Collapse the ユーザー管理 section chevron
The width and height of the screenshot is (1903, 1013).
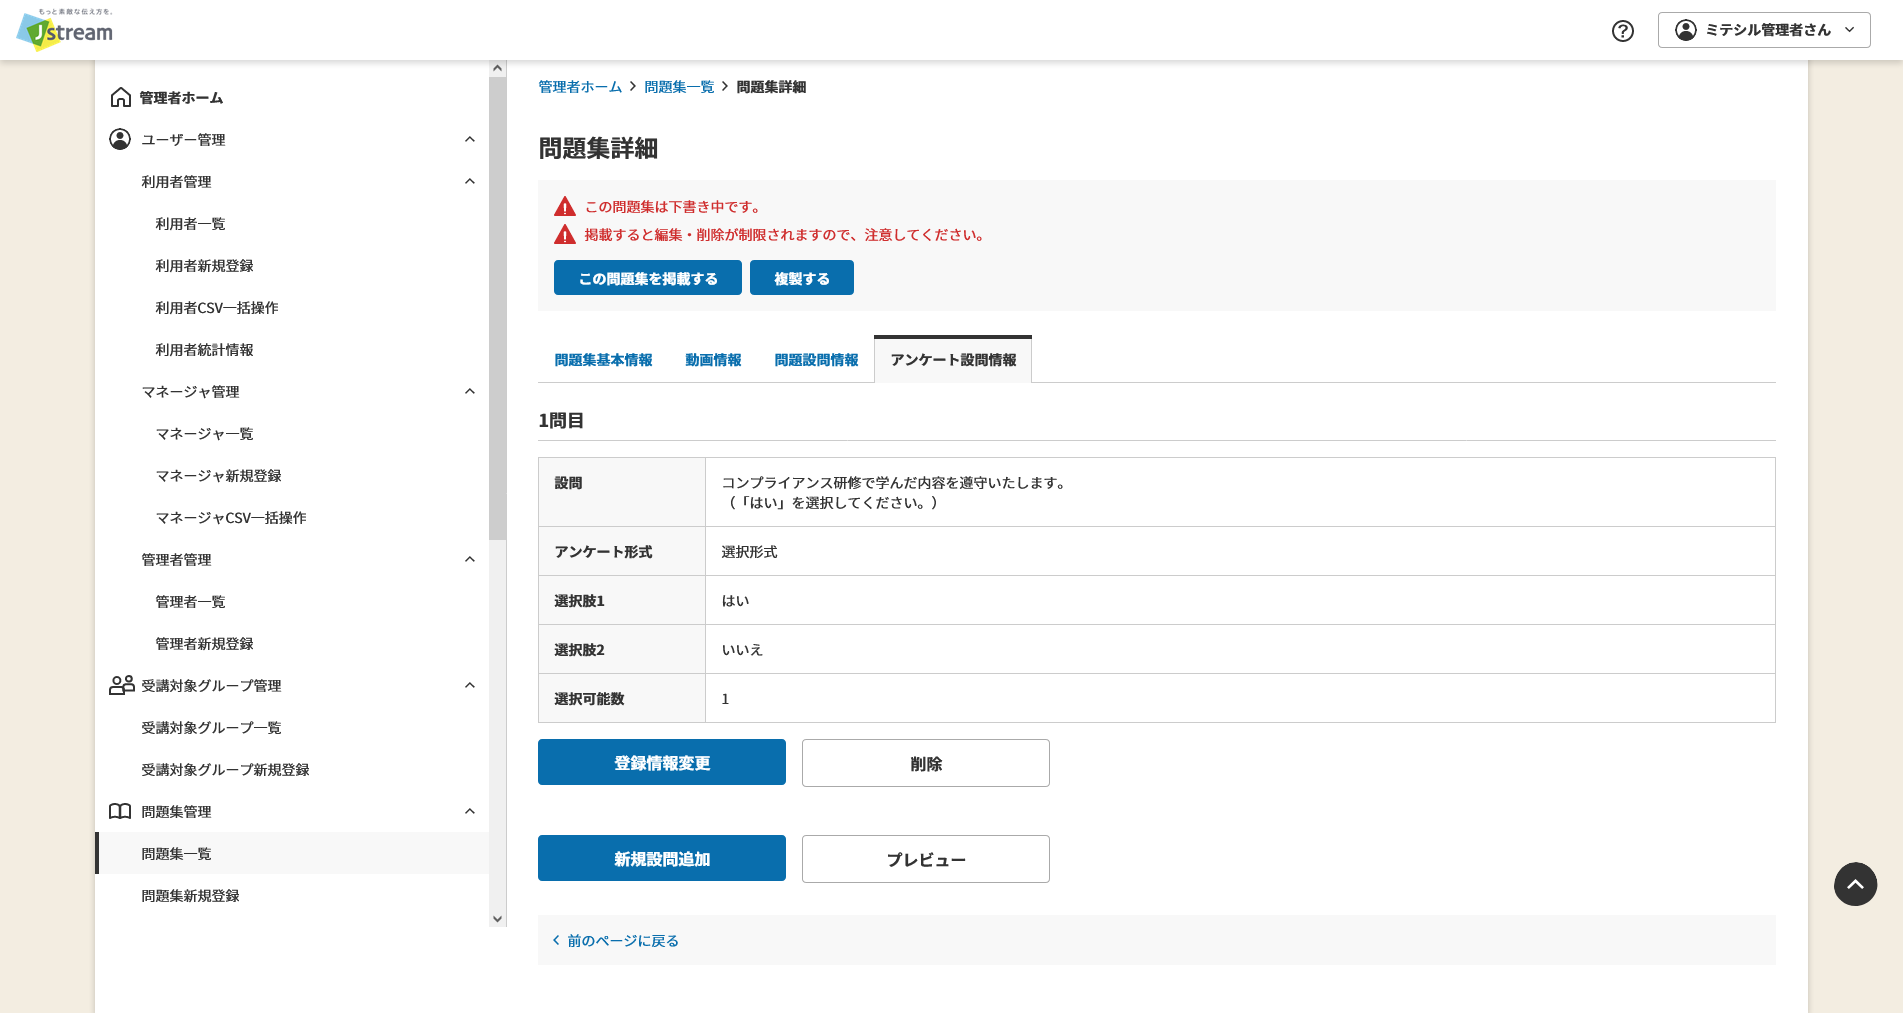coord(470,139)
